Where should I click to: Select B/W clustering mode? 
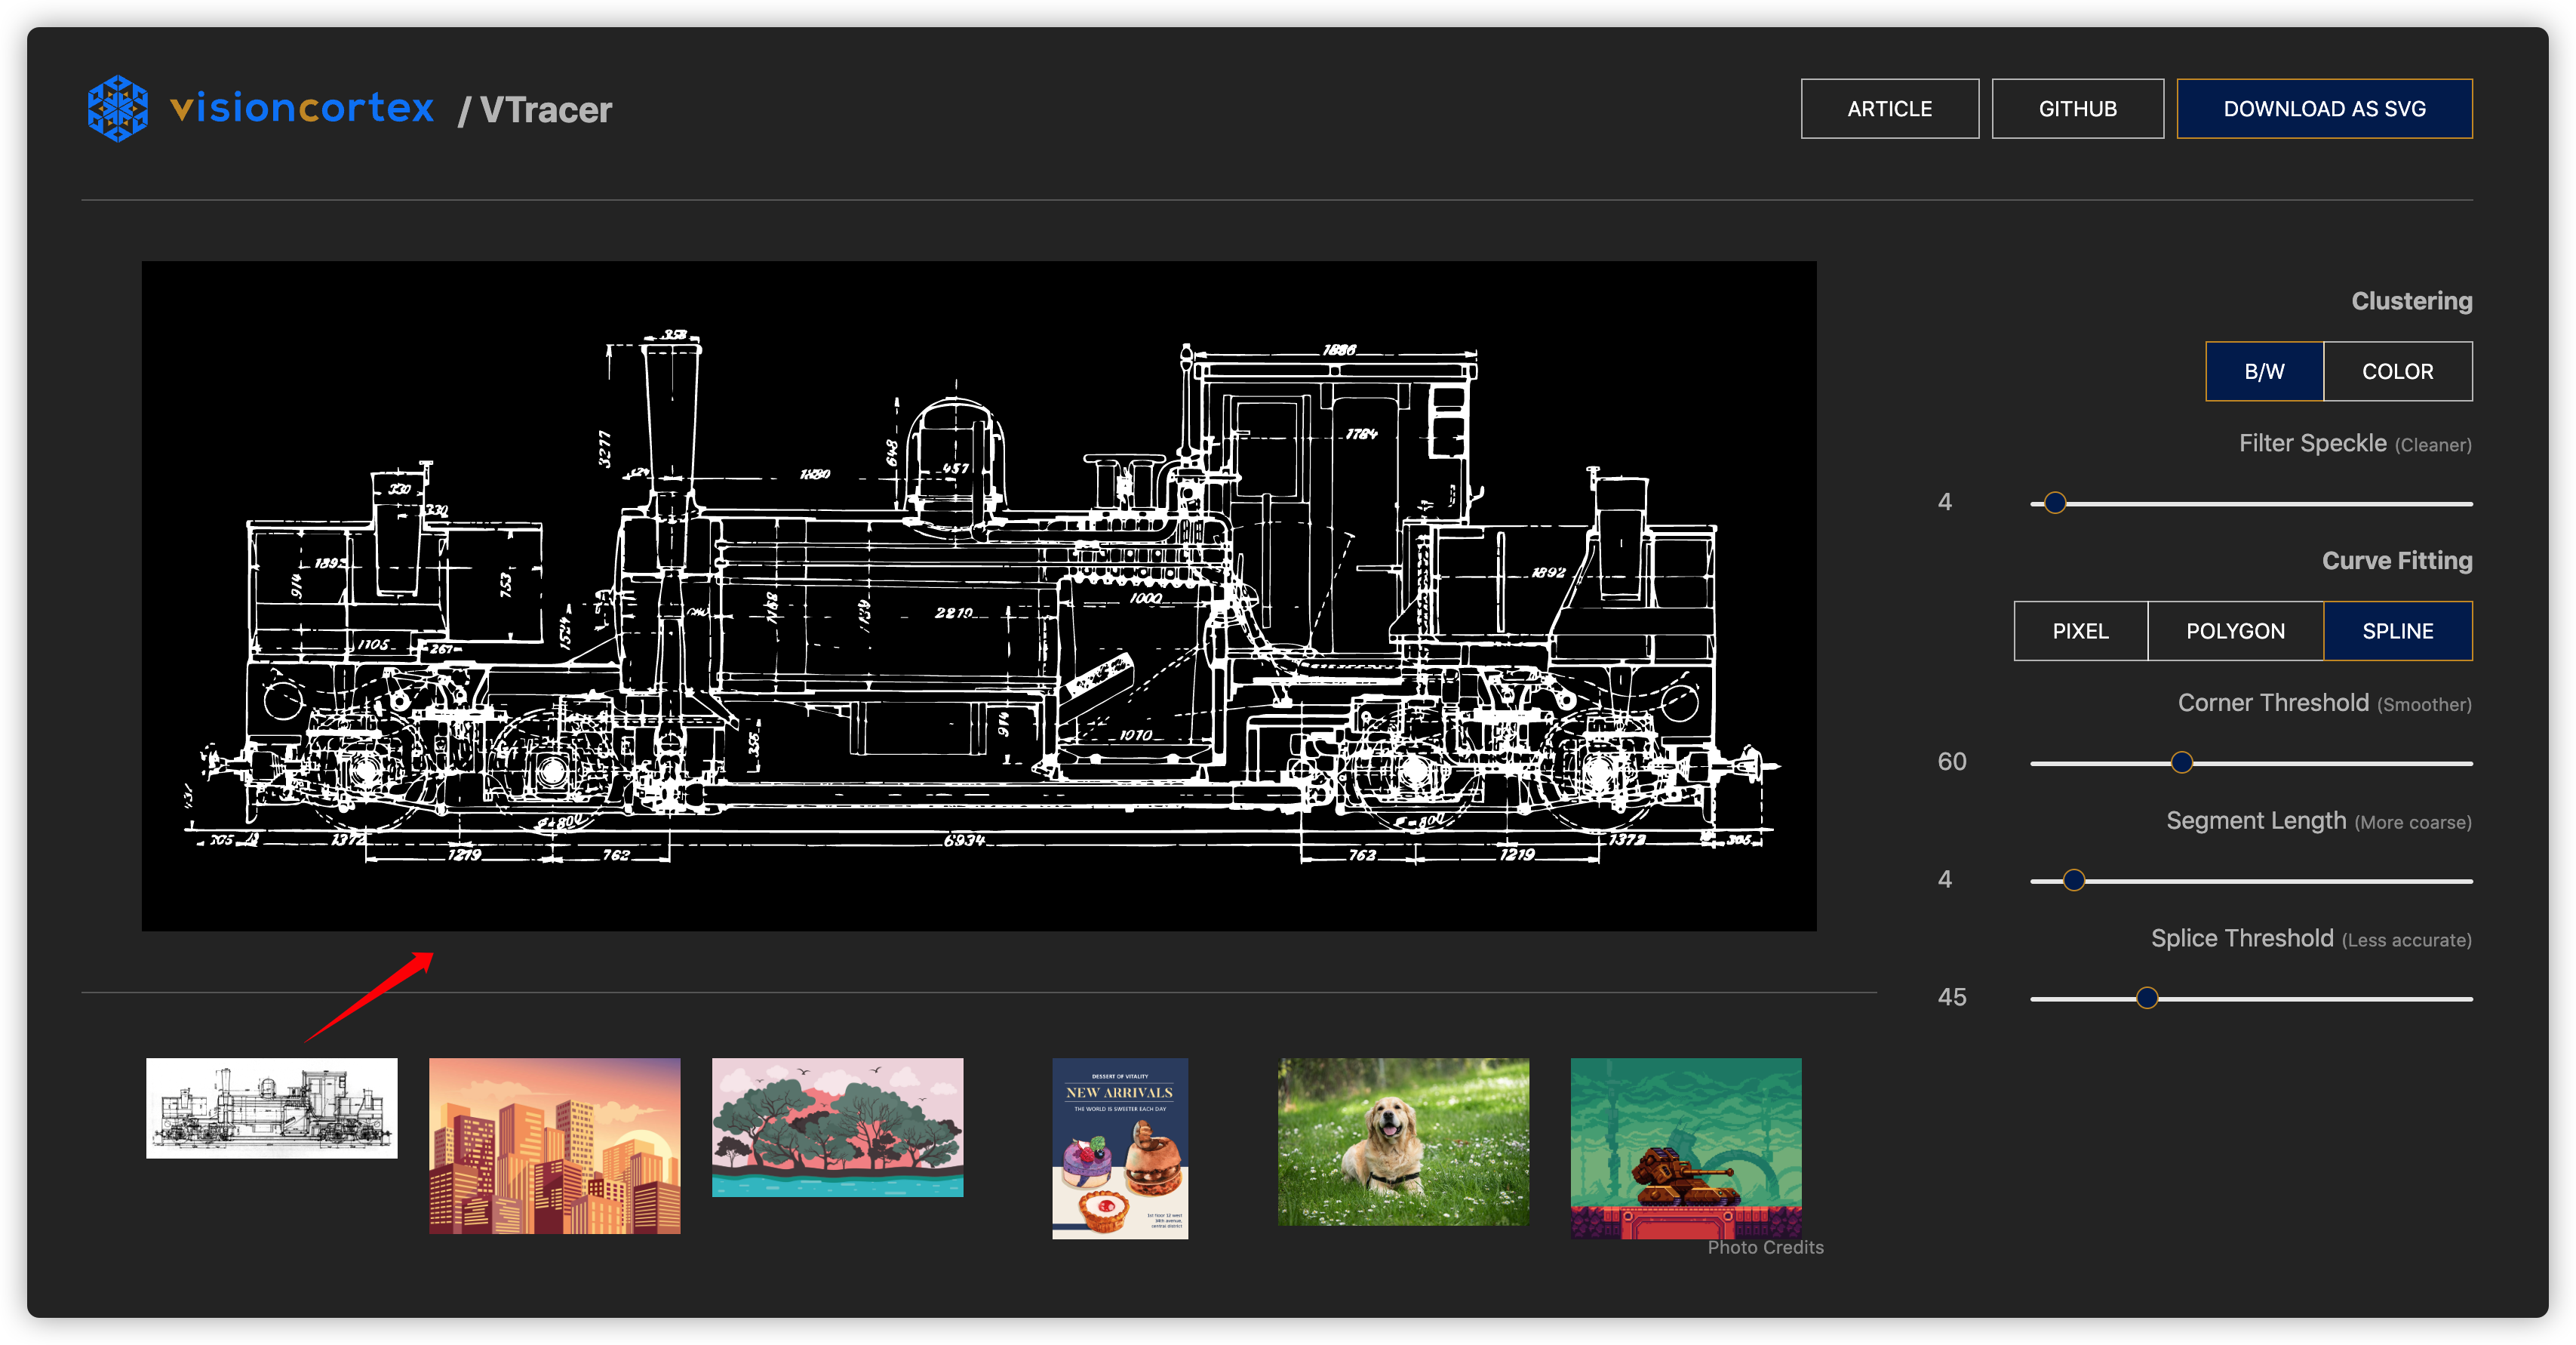coord(2264,372)
